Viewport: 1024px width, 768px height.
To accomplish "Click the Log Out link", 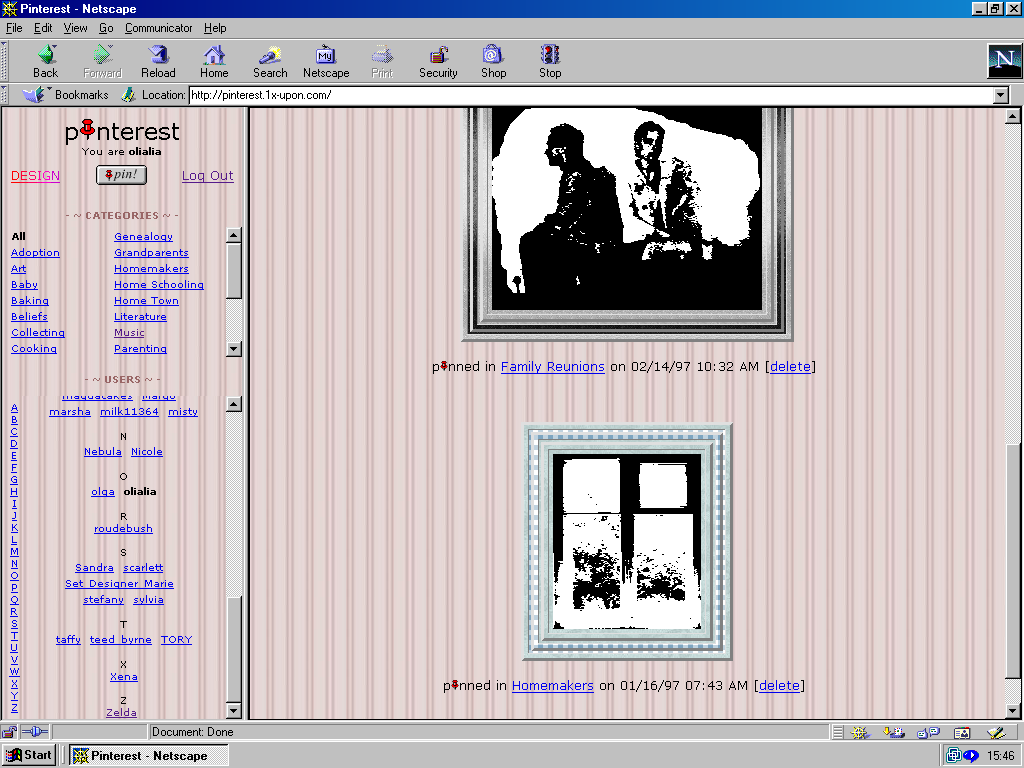I will [x=207, y=176].
